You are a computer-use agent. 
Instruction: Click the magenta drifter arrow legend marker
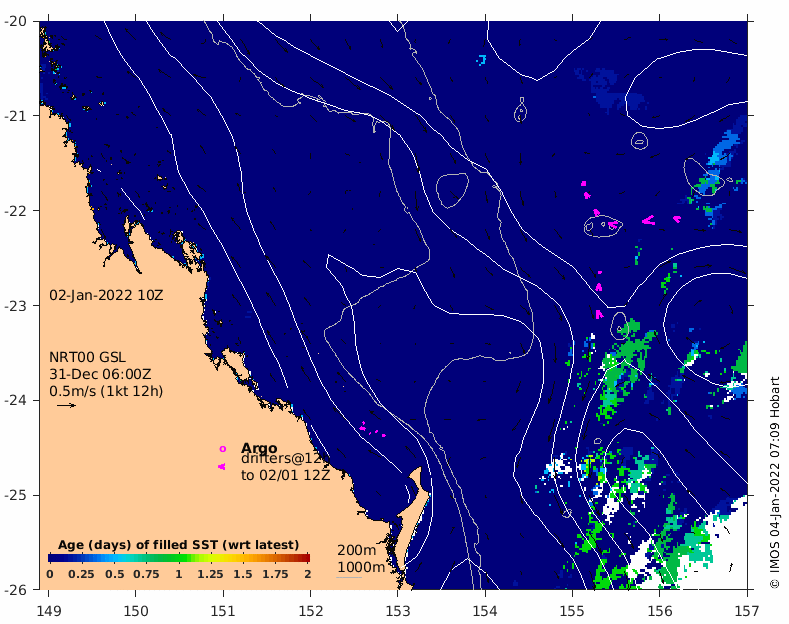pyautogui.click(x=221, y=466)
